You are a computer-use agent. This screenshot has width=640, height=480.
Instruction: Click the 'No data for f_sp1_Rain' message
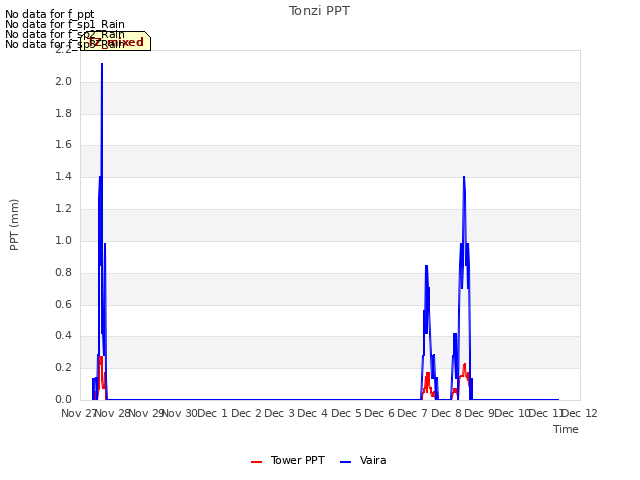point(64,24)
